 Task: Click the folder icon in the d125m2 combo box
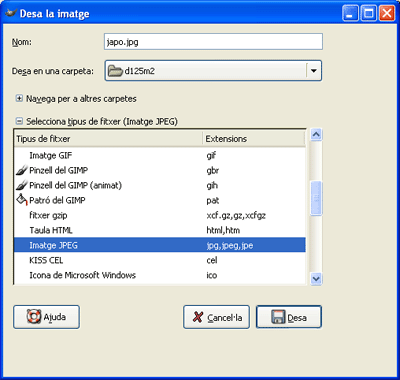point(115,71)
